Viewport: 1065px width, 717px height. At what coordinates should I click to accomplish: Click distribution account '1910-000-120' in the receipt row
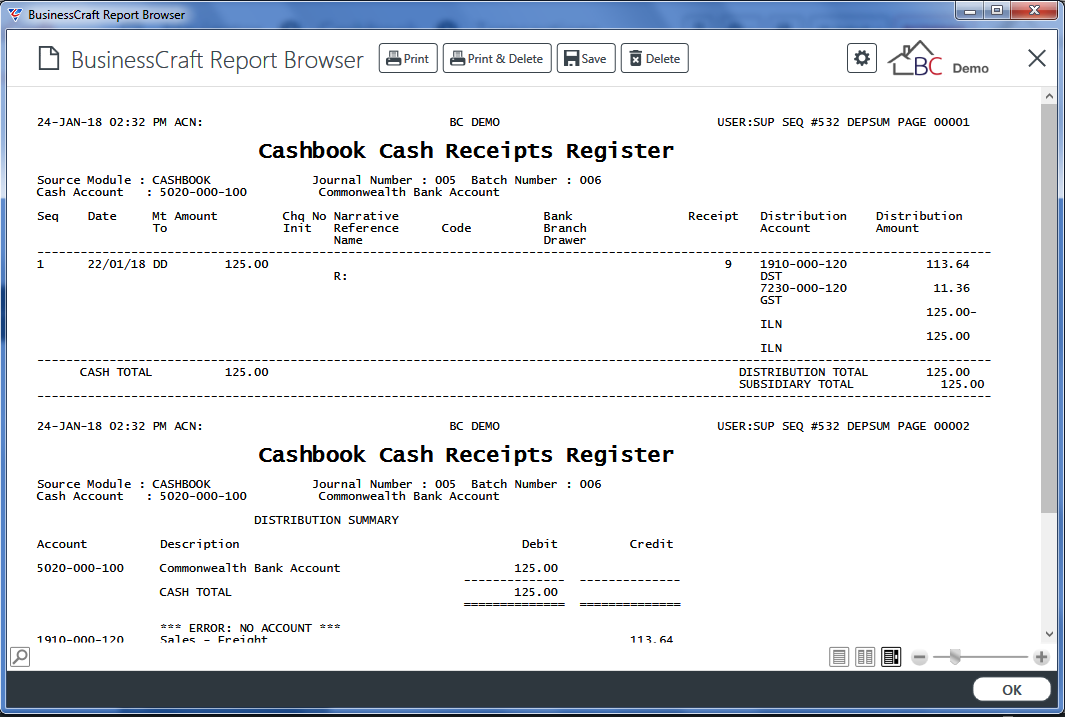pyautogui.click(x=804, y=264)
